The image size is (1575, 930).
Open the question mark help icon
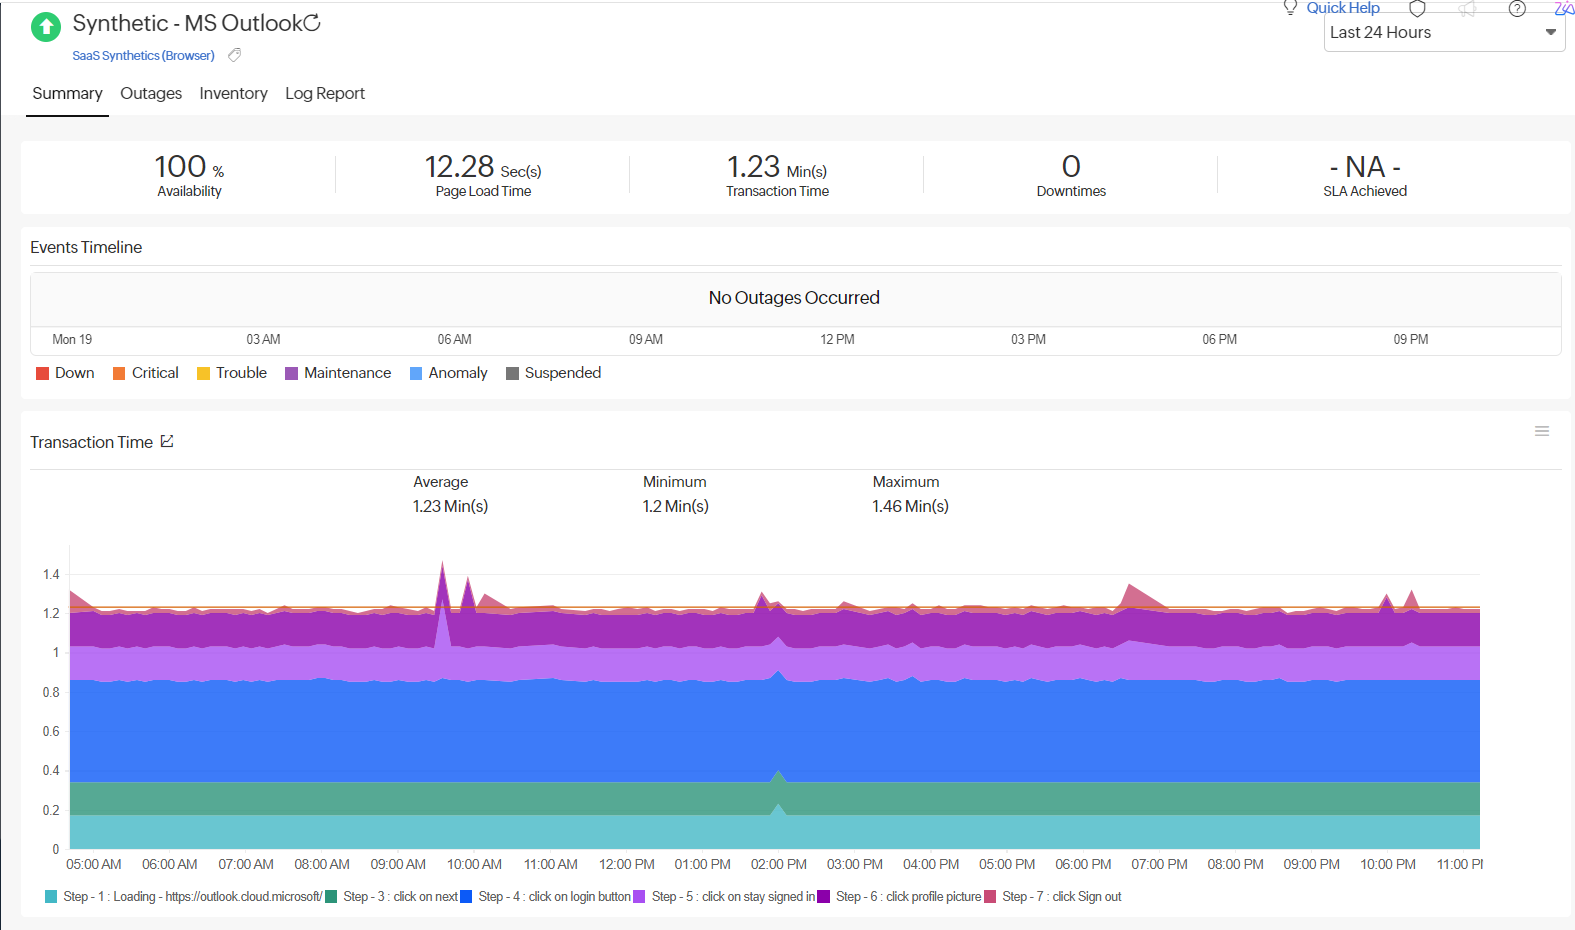pos(1517,9)
